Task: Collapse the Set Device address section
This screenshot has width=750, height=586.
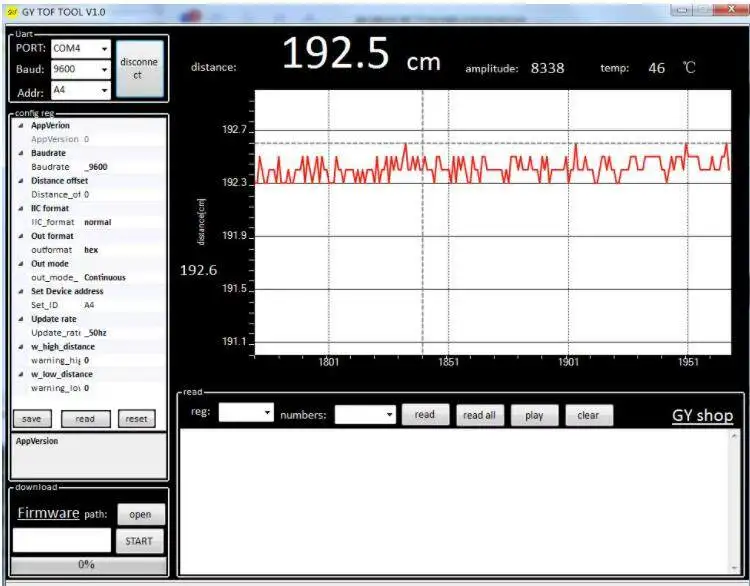Action: point(21,292)
